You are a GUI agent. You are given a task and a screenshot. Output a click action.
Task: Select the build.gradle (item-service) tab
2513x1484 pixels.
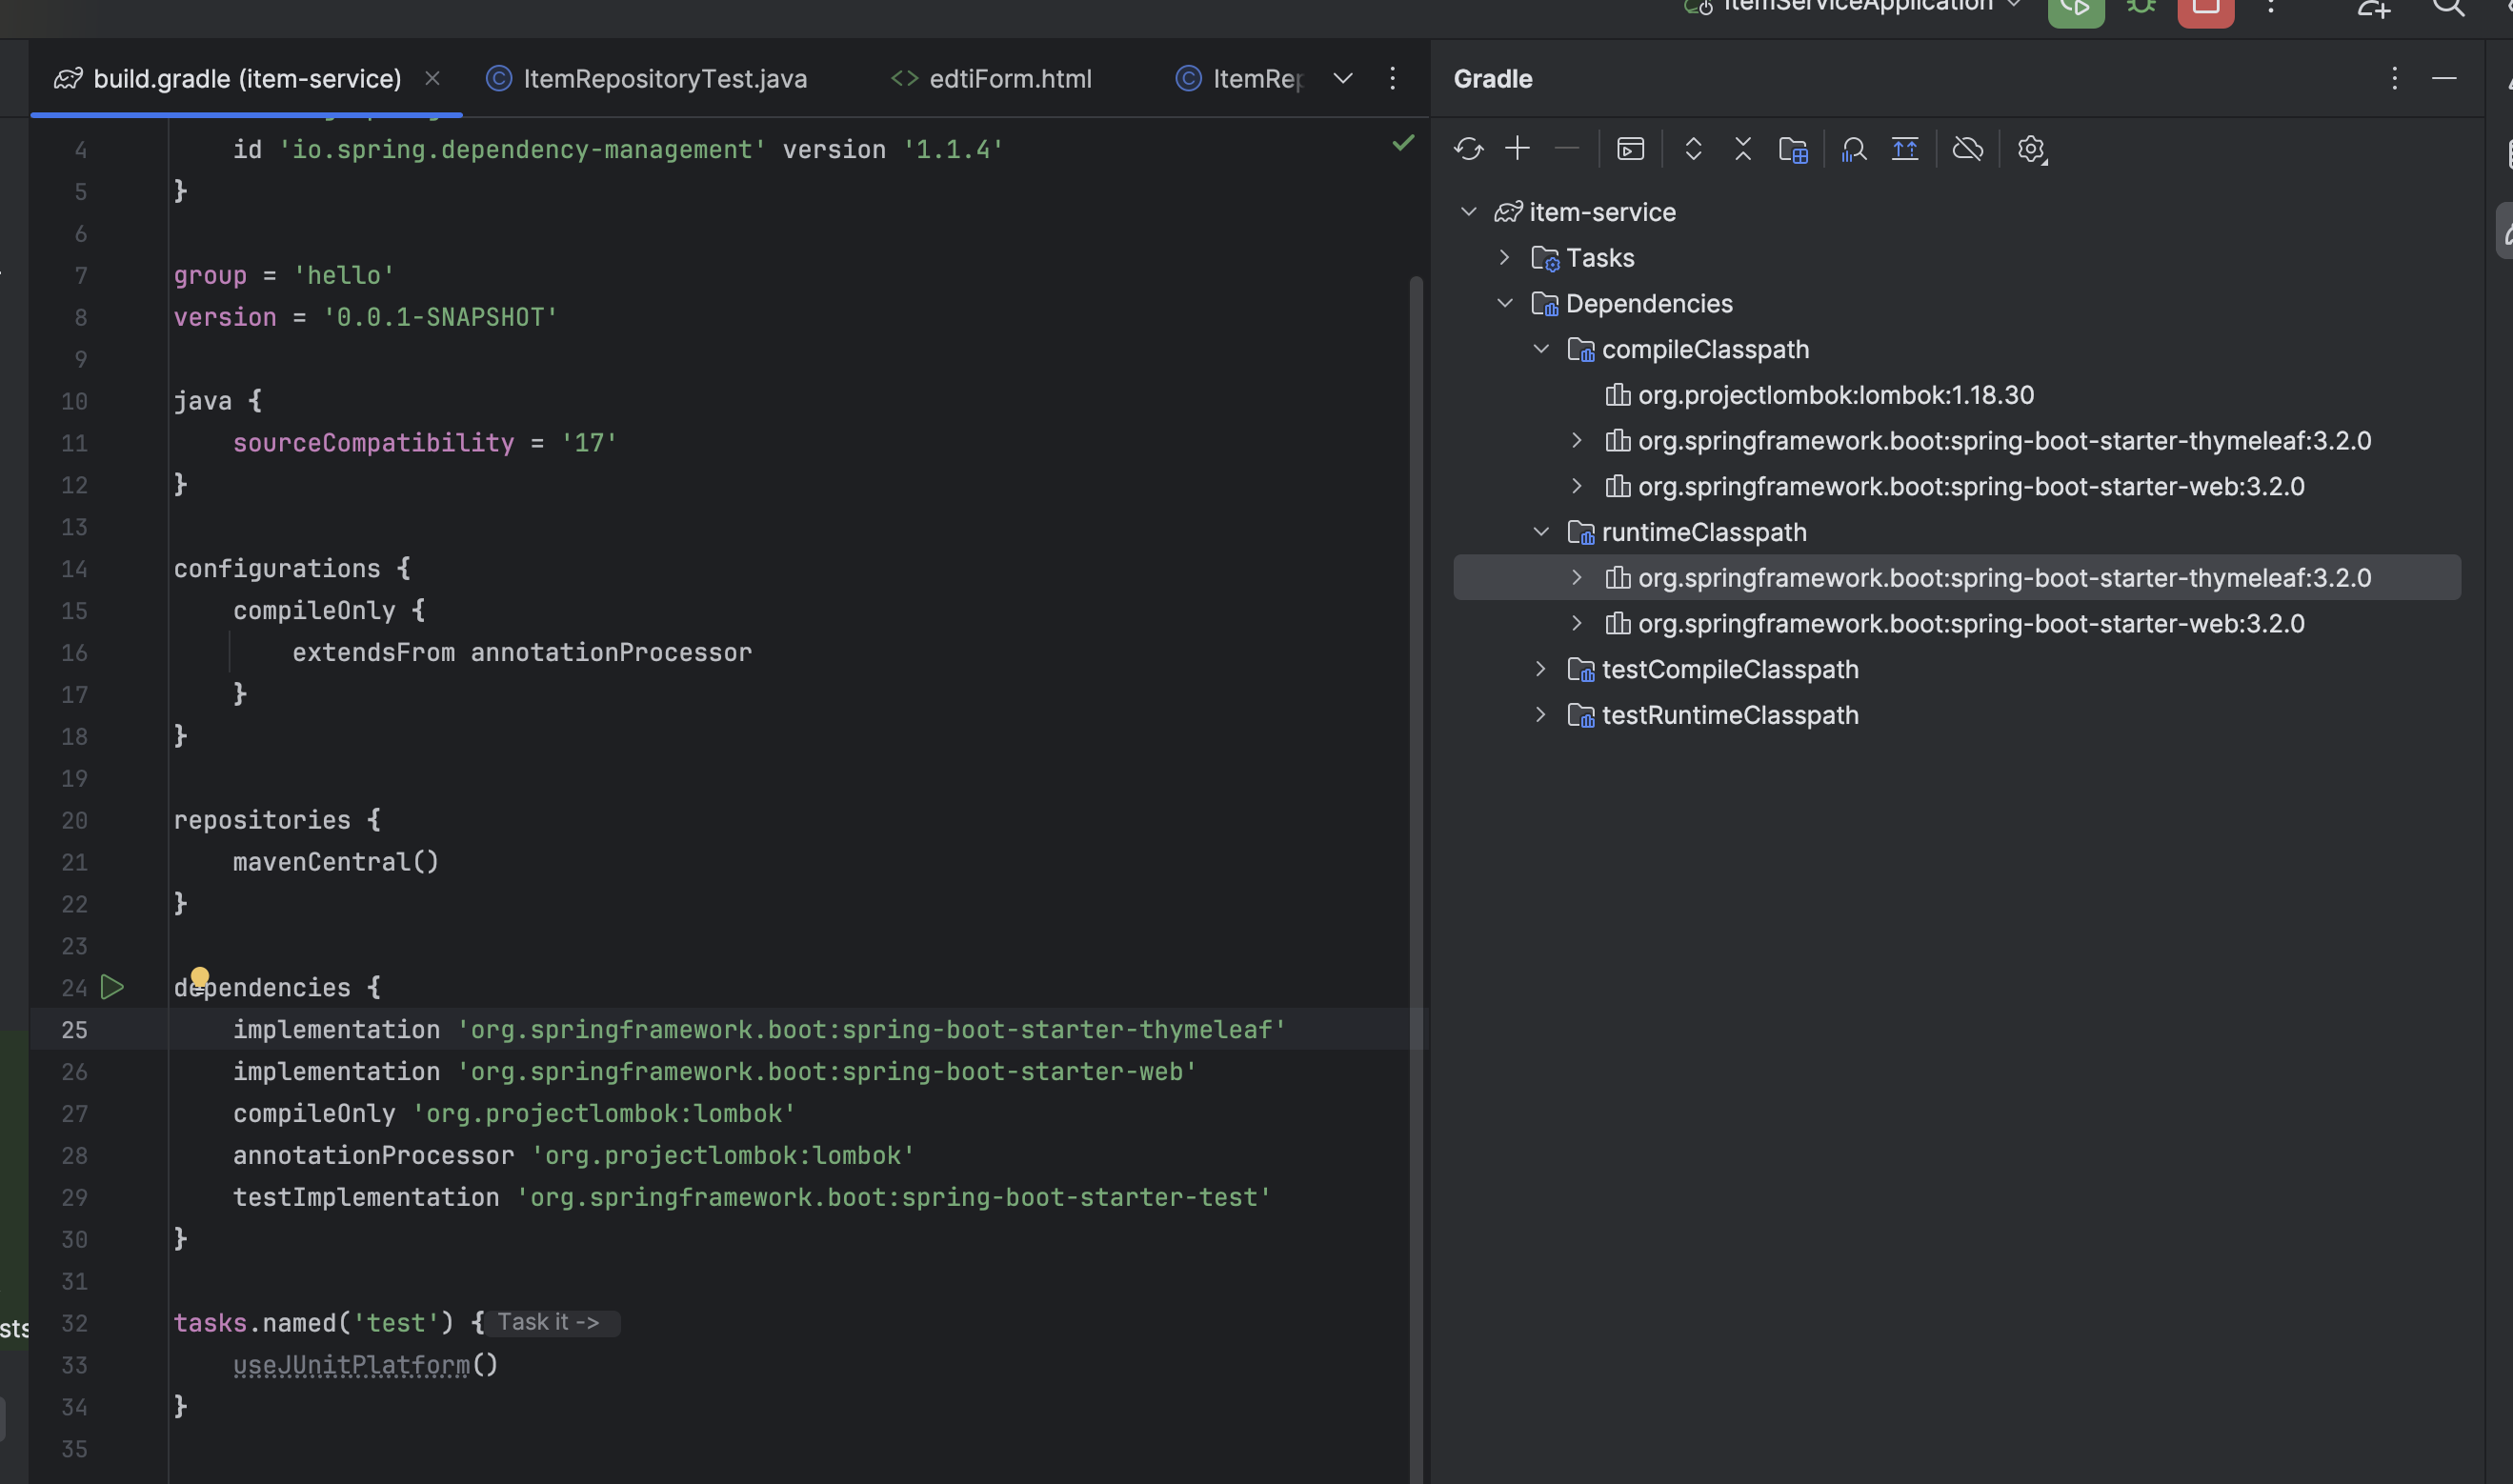246,78
